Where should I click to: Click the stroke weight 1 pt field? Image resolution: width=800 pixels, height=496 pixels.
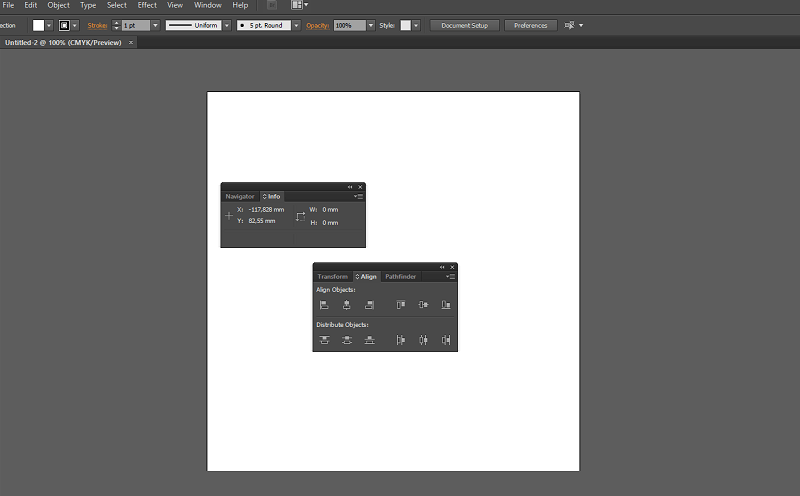point(136,26)
